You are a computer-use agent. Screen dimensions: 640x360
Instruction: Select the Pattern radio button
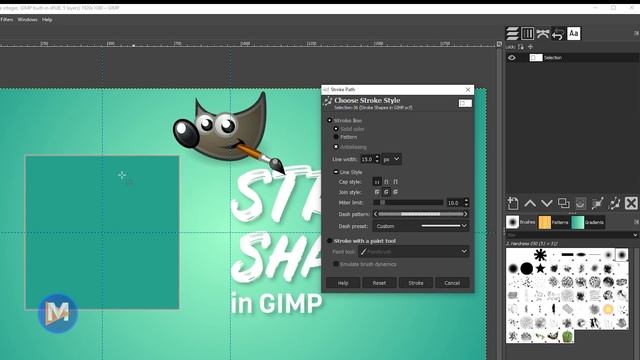336,137
